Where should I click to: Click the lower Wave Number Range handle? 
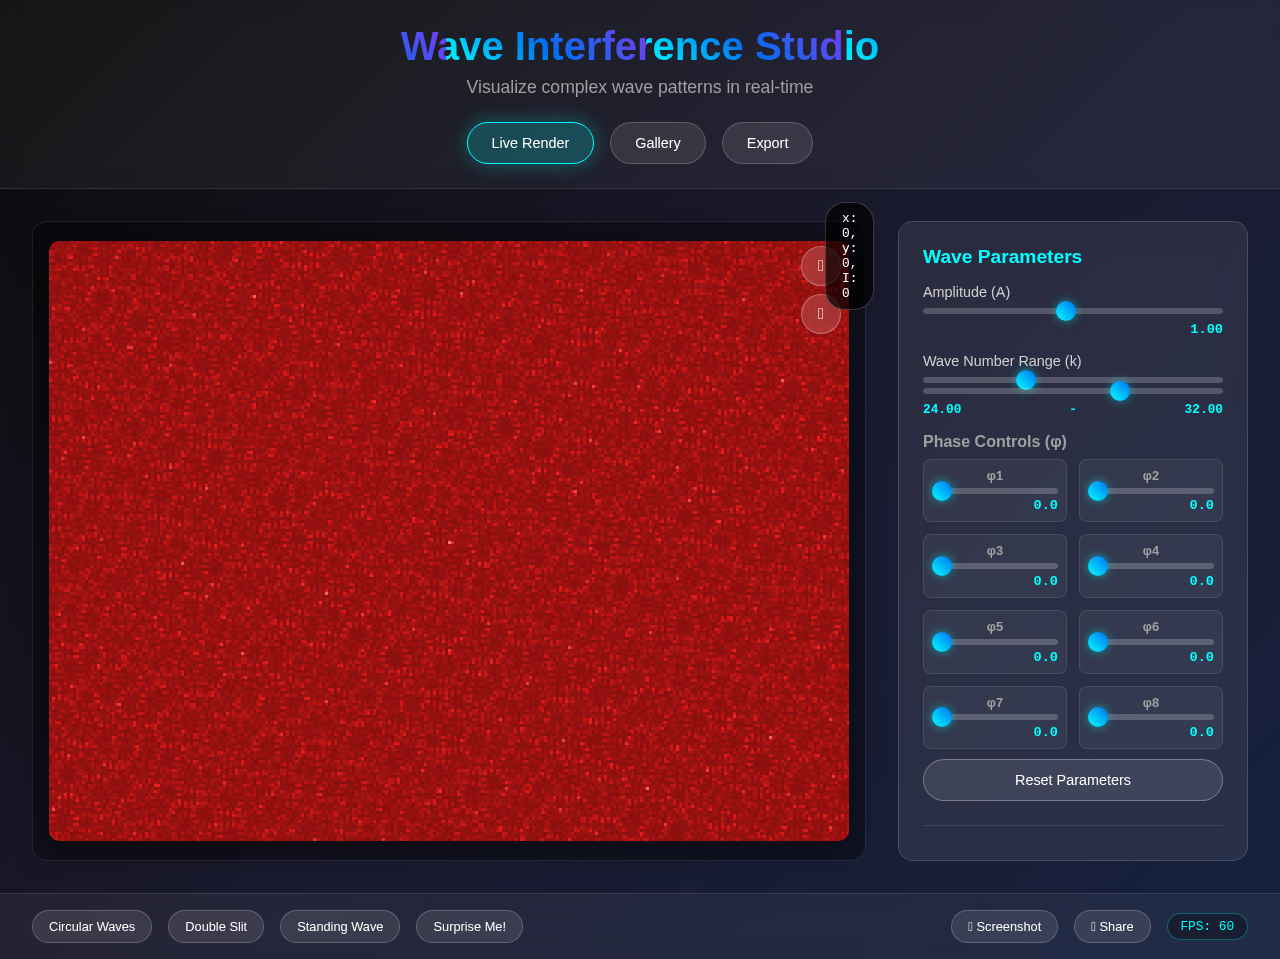point(1026,380)
